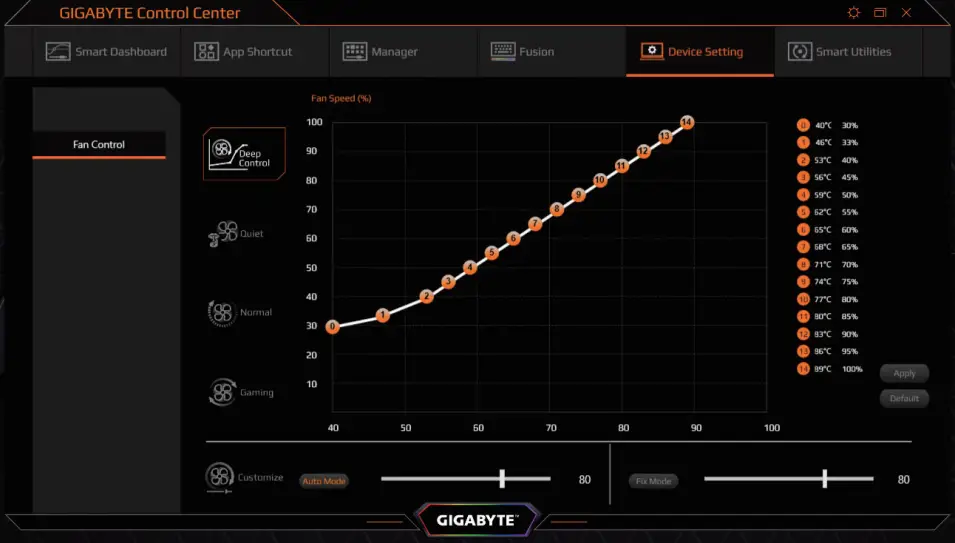The image size is (955, 543).
Task: Select curve point 6 on the graph
Action: pos(513,238)
